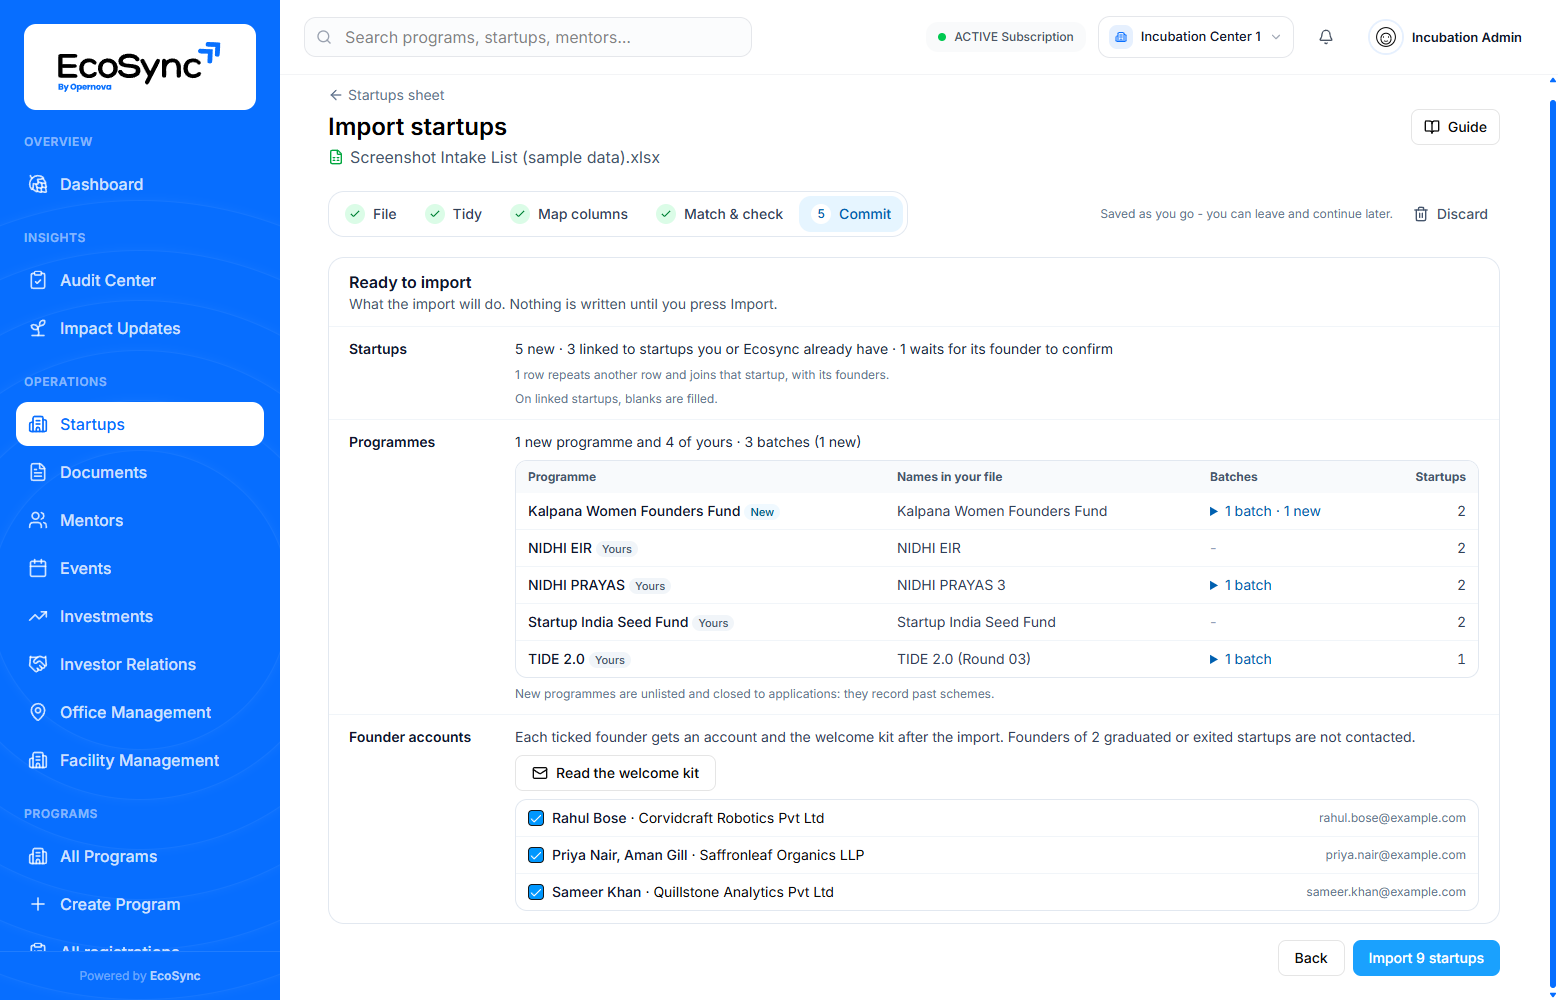Click the Facility Management building icon

[x=38, y=760]
